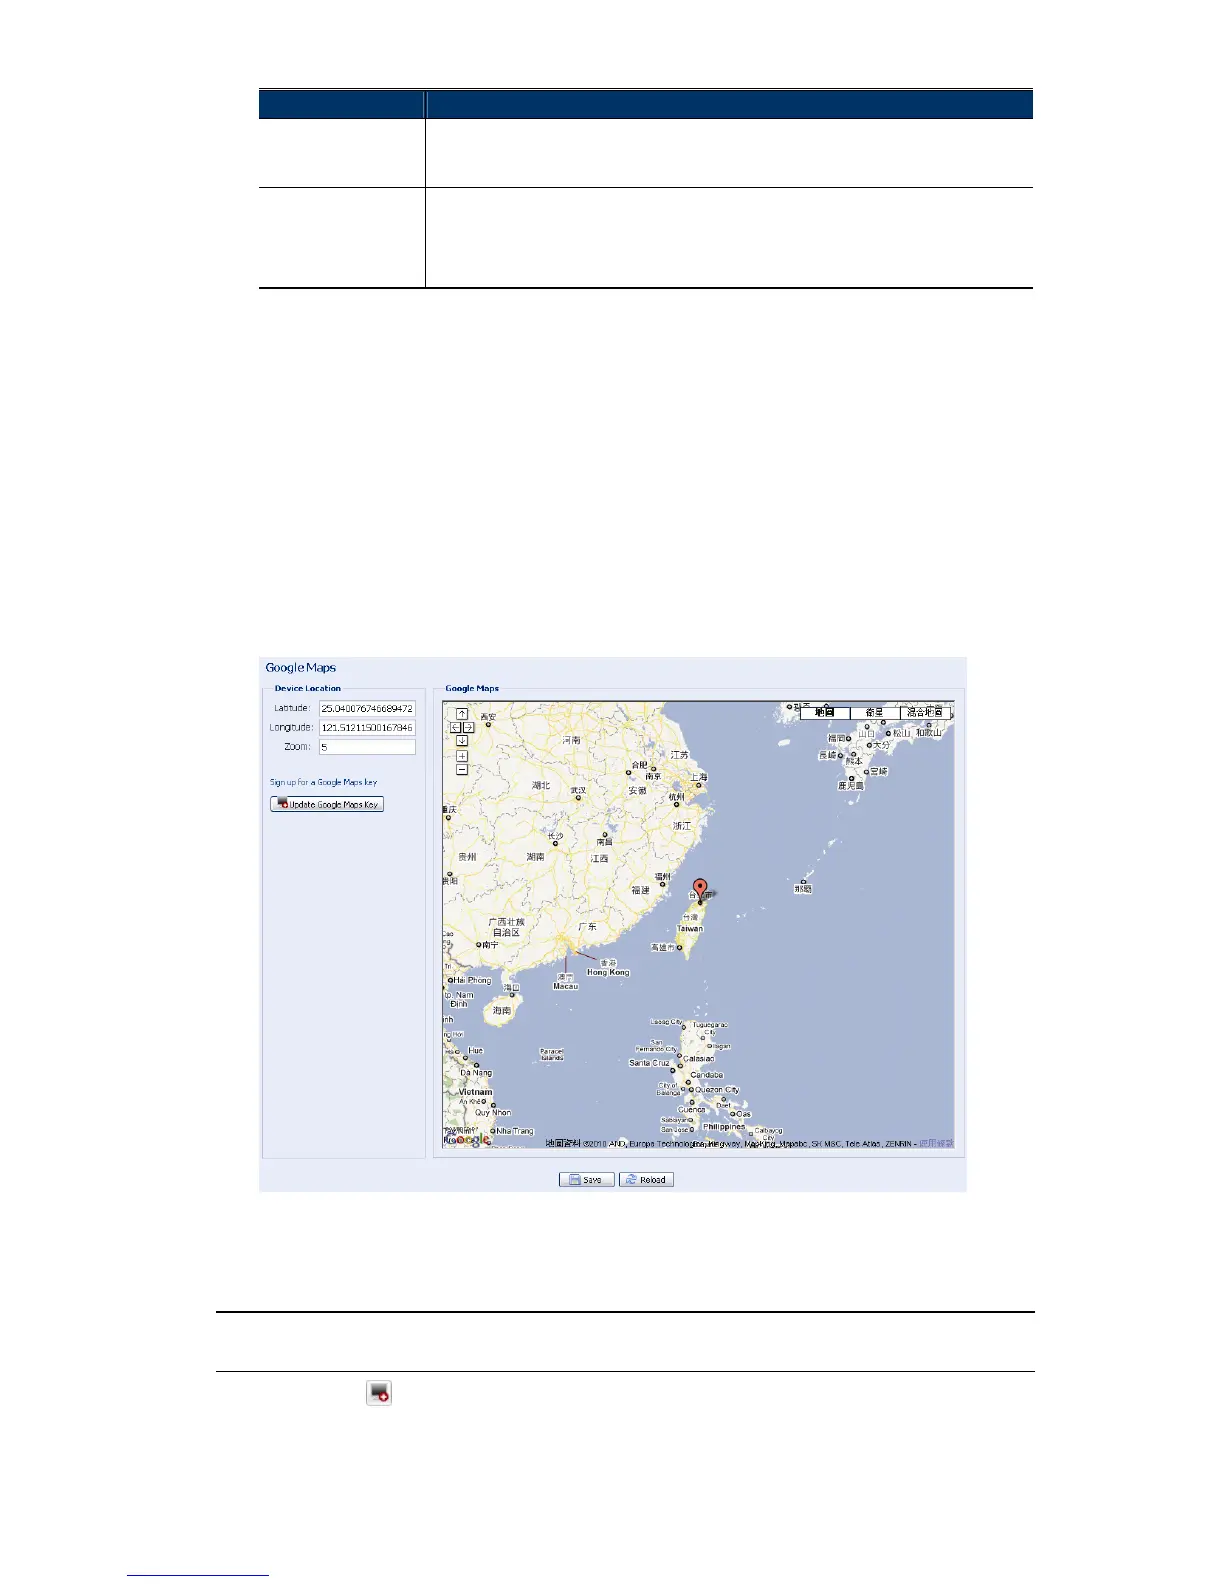Reload the Google Maps settings
This screenshot has width=1224, height=1584.
[646, 1179]
